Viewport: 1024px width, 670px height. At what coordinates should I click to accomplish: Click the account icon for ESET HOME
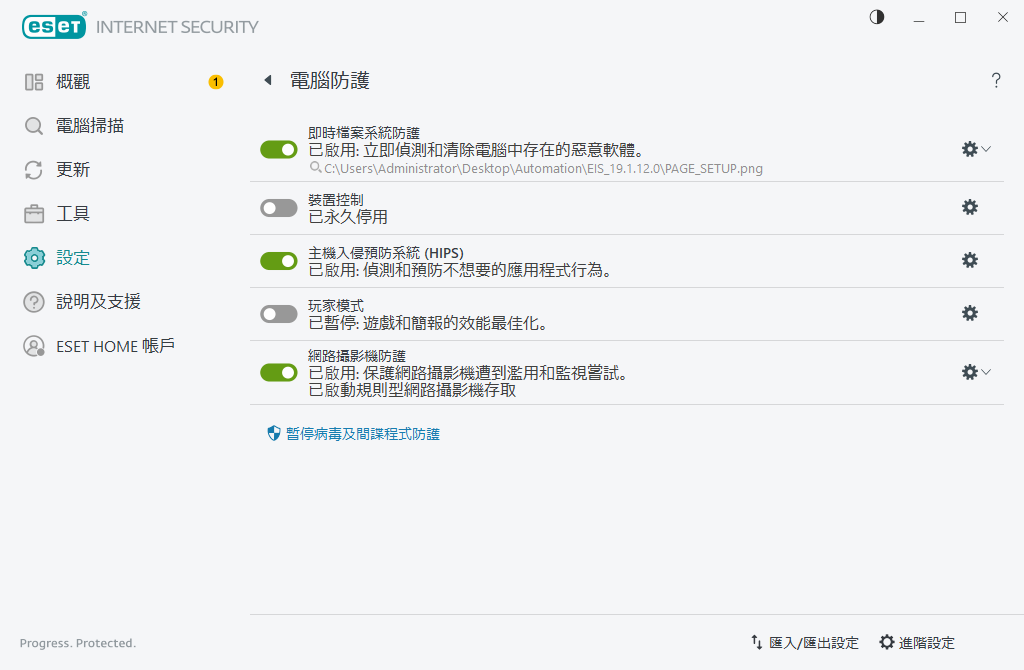(x=34, y=346)
